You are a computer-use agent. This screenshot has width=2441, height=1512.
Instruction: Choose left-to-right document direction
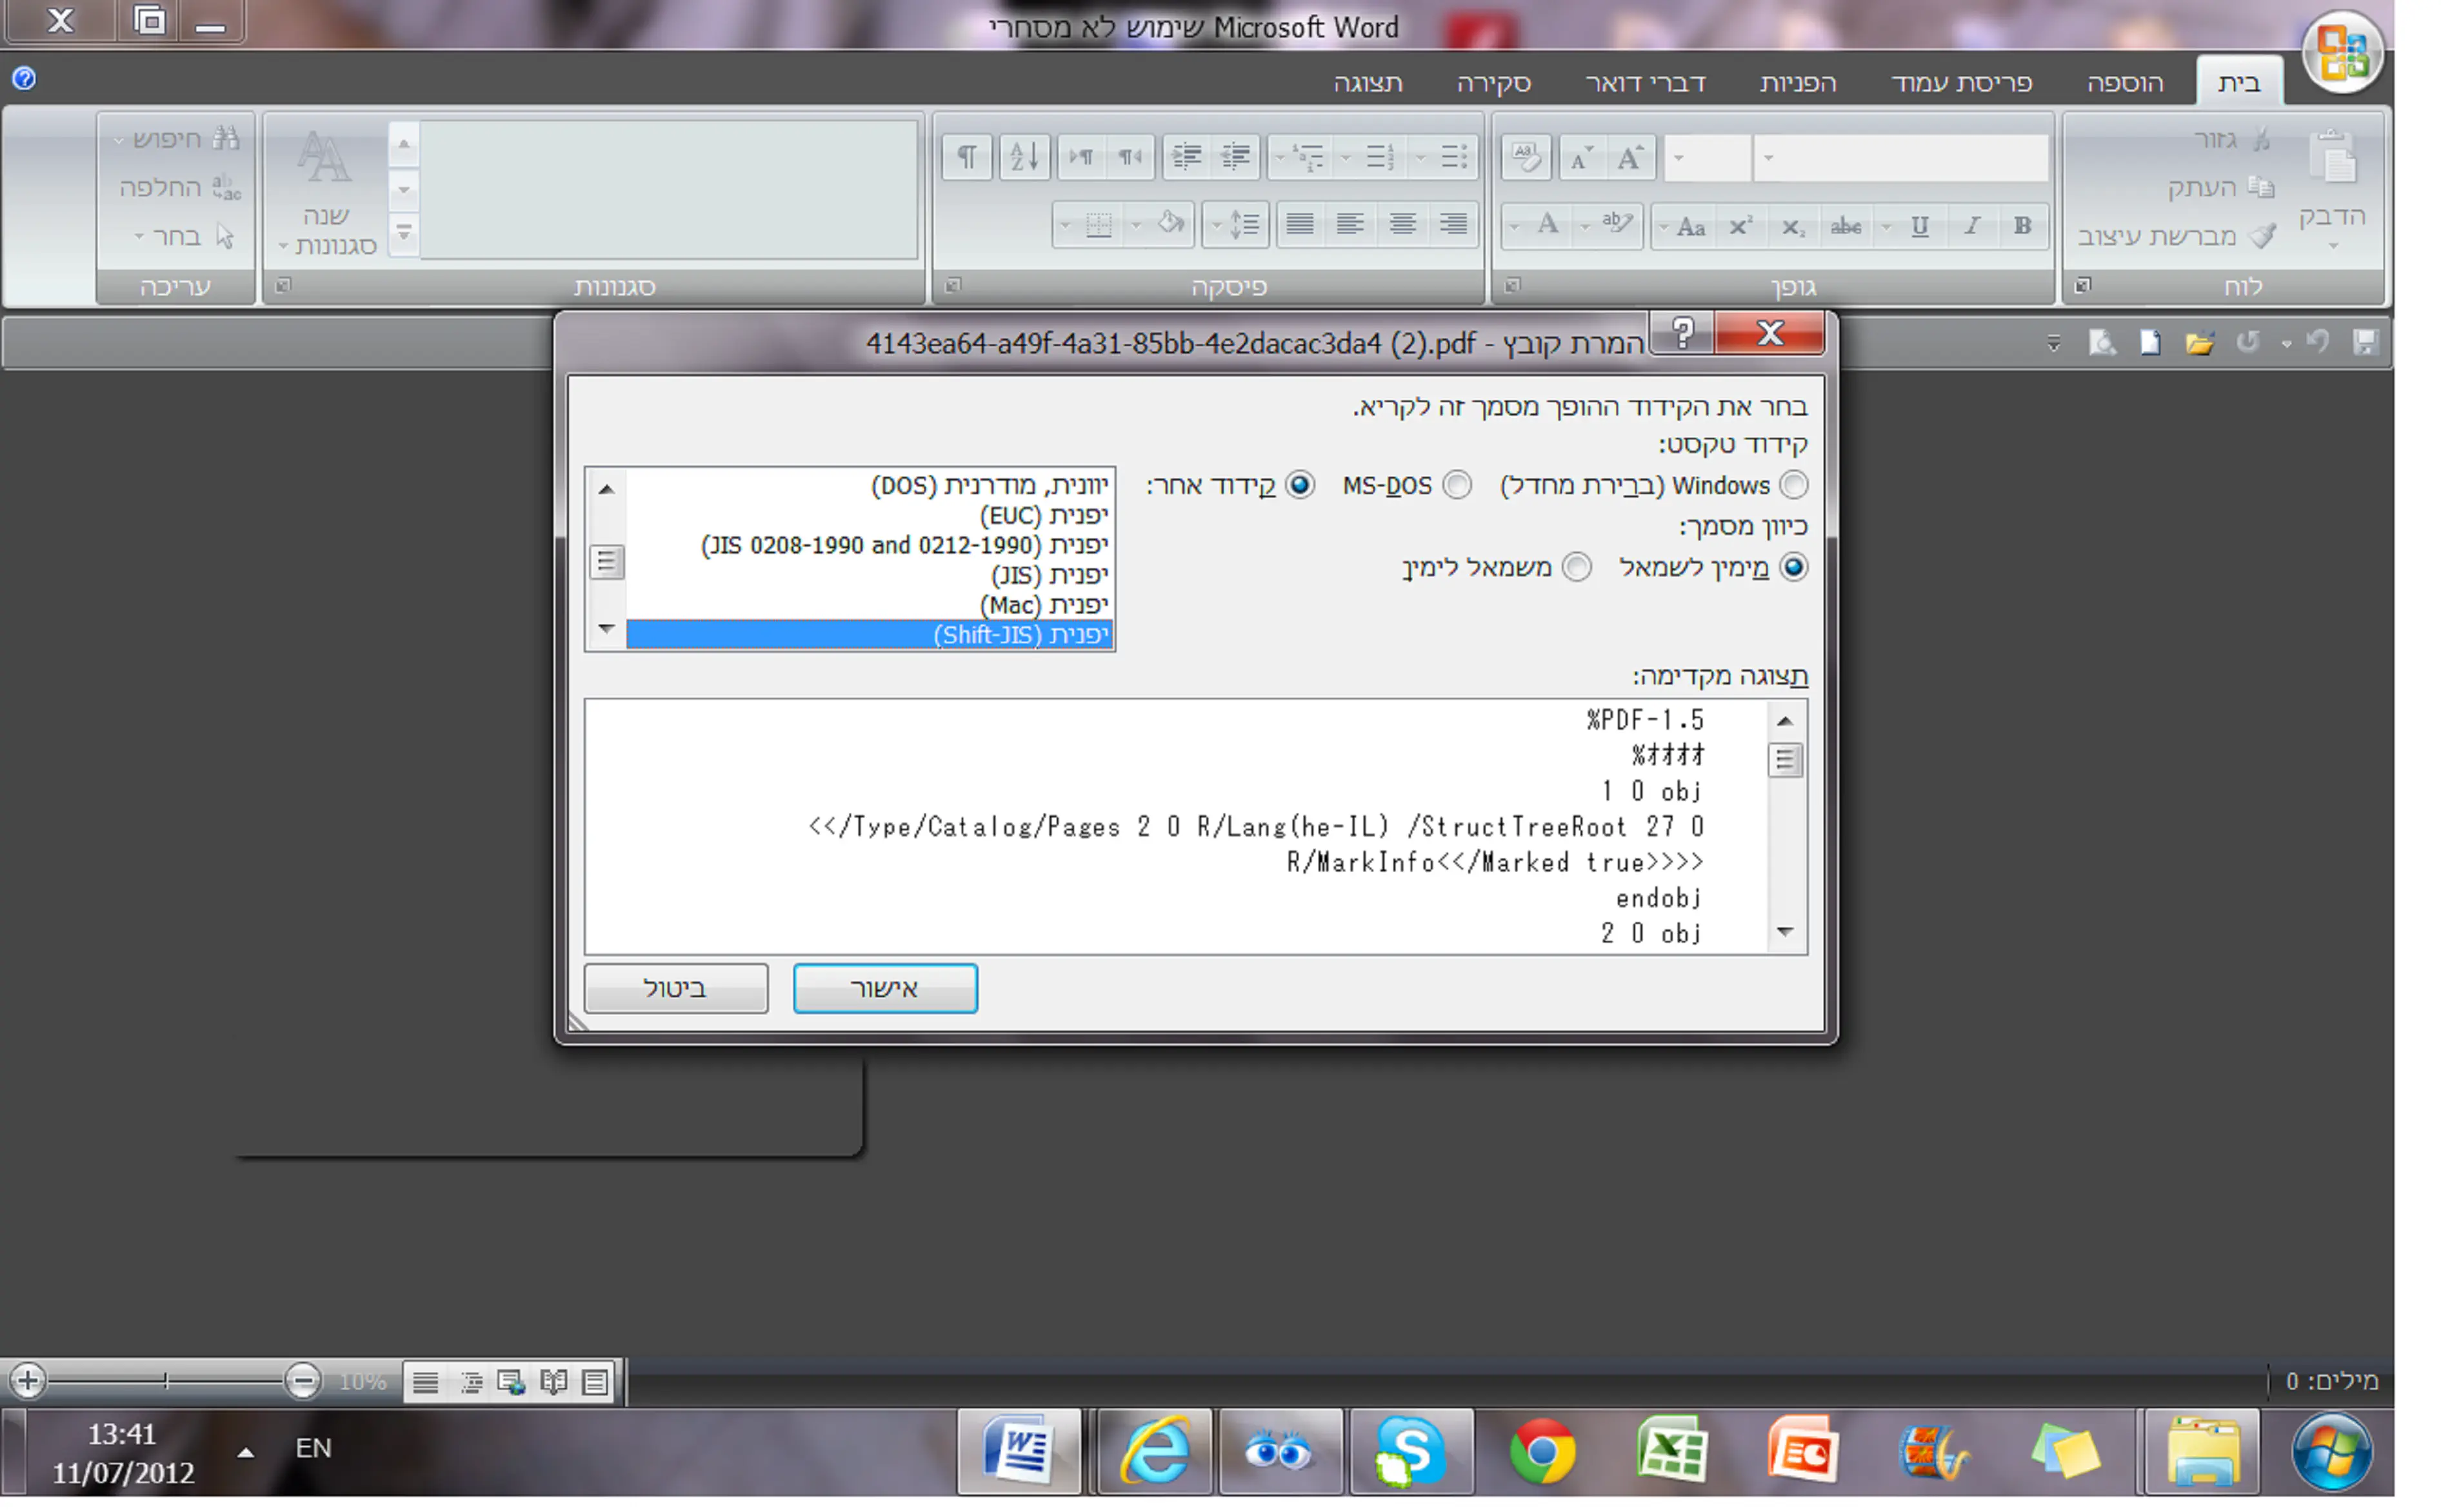tap(1576, 568)
